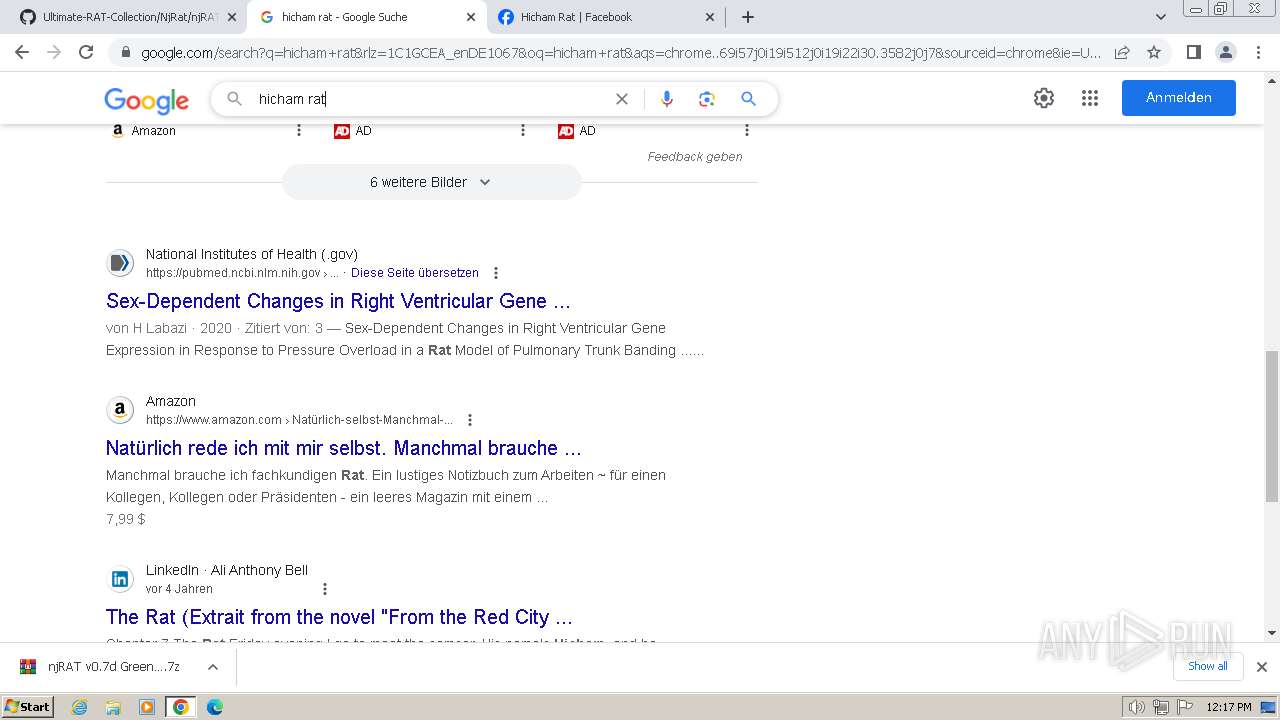Click the Anmelden sign-in button
The image size is (1280, 720).
click(x=1178, y=98)
